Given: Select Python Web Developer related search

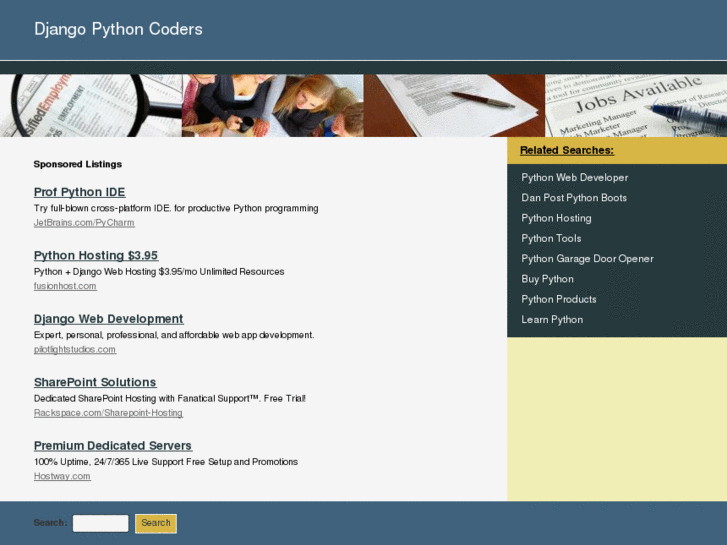Looking at the screenshot, I should [x=574, y=178].
